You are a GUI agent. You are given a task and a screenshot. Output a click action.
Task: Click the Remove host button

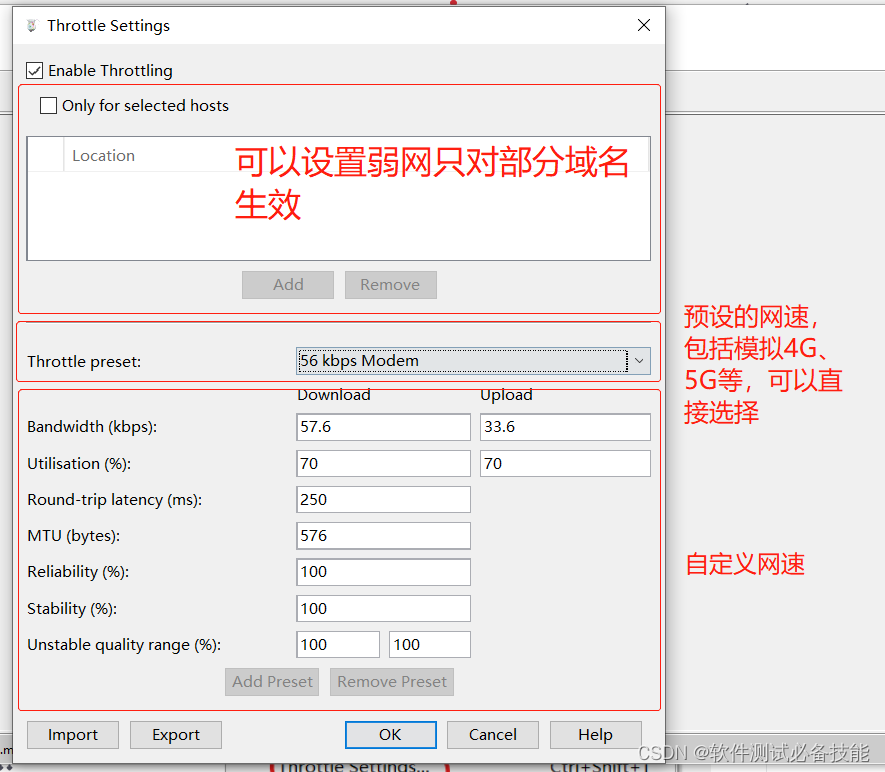pos(391,284)
